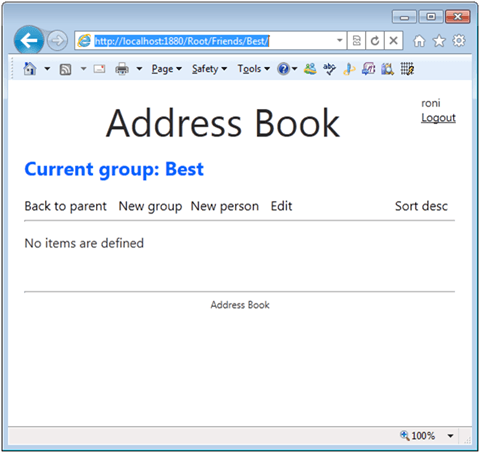The height and width of the screenshot is (453, 480).
Task: Click the browser Back arrow button
Action: [29, 41]
